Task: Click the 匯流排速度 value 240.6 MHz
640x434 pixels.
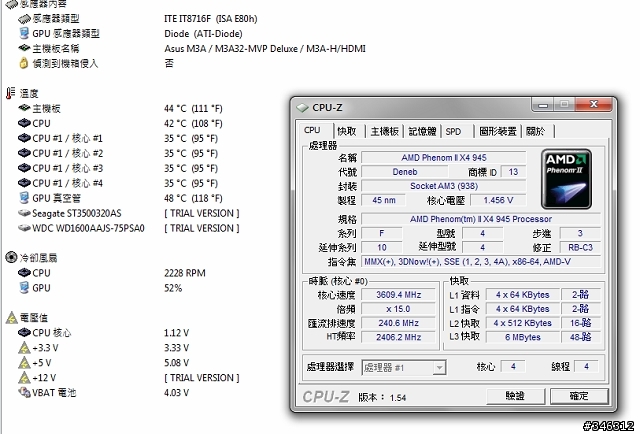Action: point(399,323)
